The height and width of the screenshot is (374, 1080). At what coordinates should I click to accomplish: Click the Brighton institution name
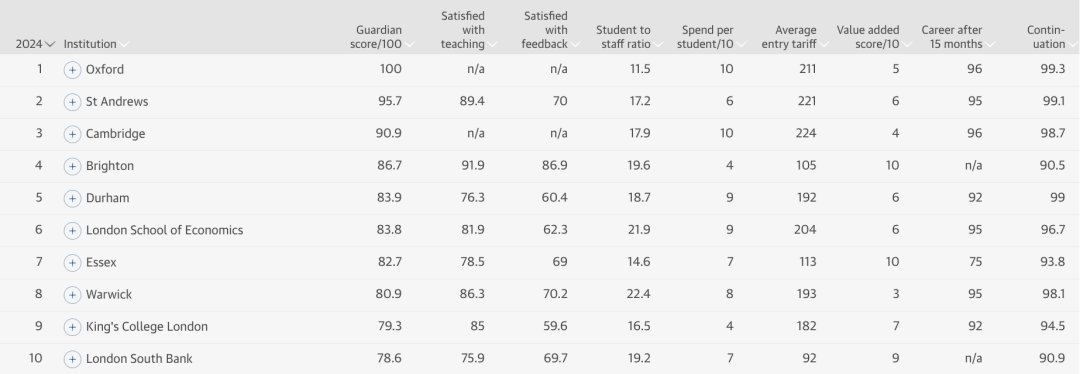(110, 166)
